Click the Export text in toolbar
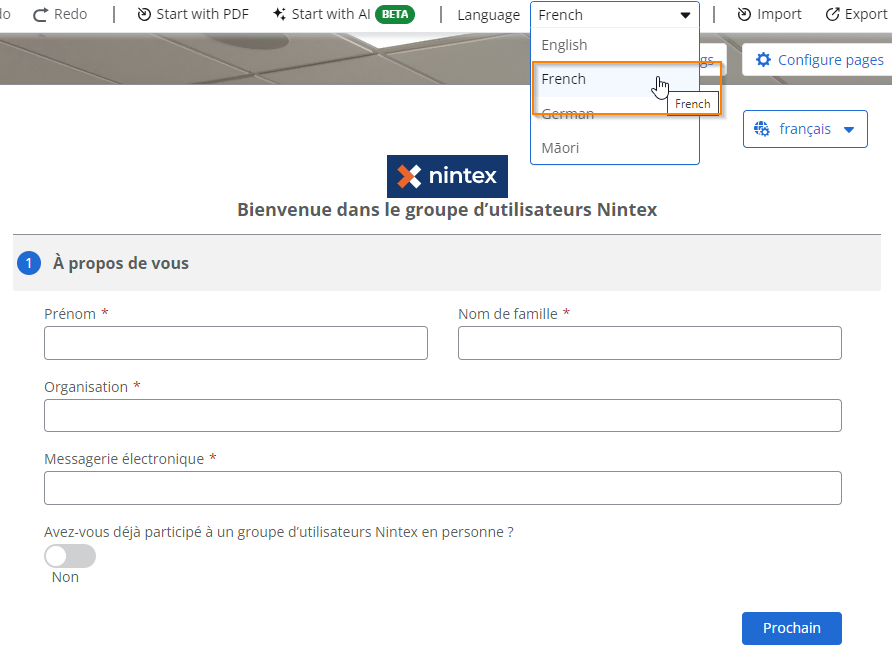The image size is (892, 653). tap(866, 14)
